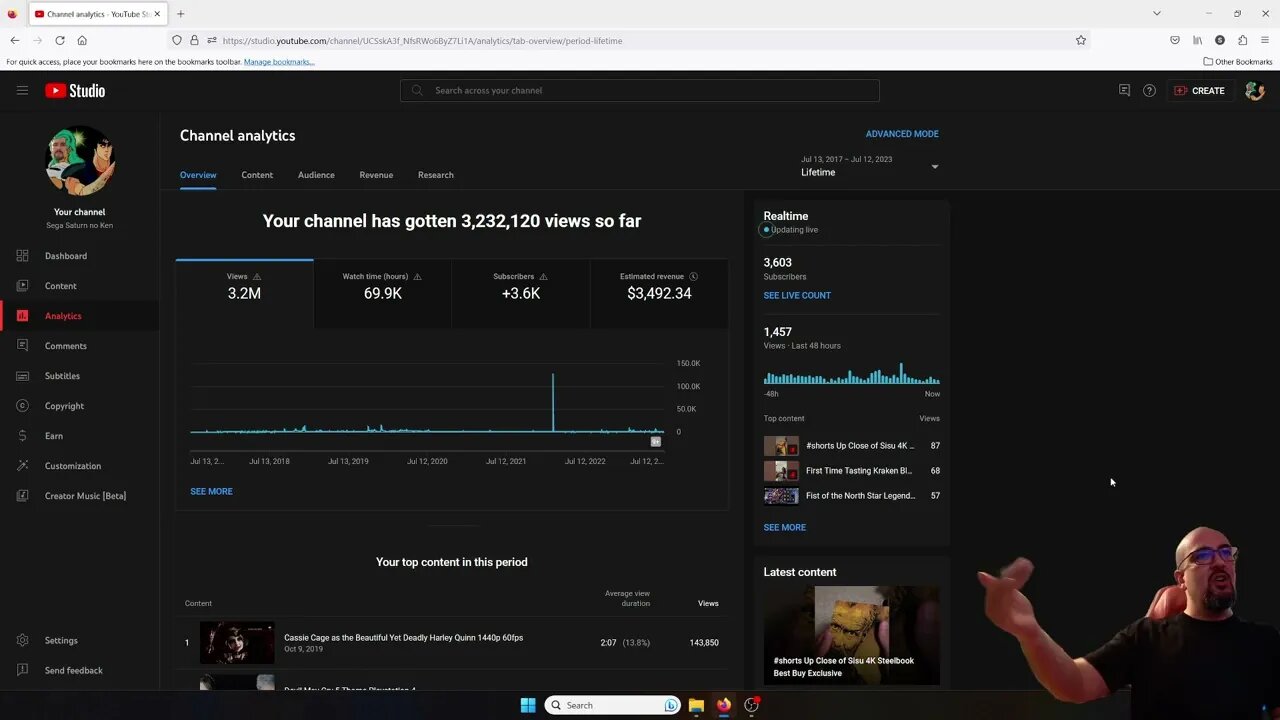Open a new browser tab

(181, 14)
